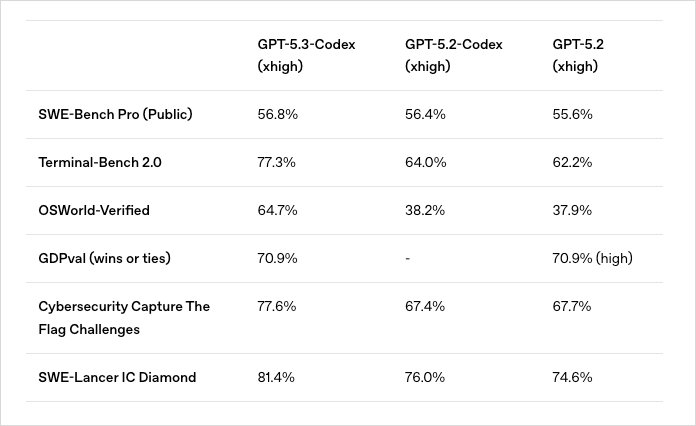Click the GPT-5.3-Codex (xhigh) column header
Screen dimensions: 696x426
click(x=306, y=55)
